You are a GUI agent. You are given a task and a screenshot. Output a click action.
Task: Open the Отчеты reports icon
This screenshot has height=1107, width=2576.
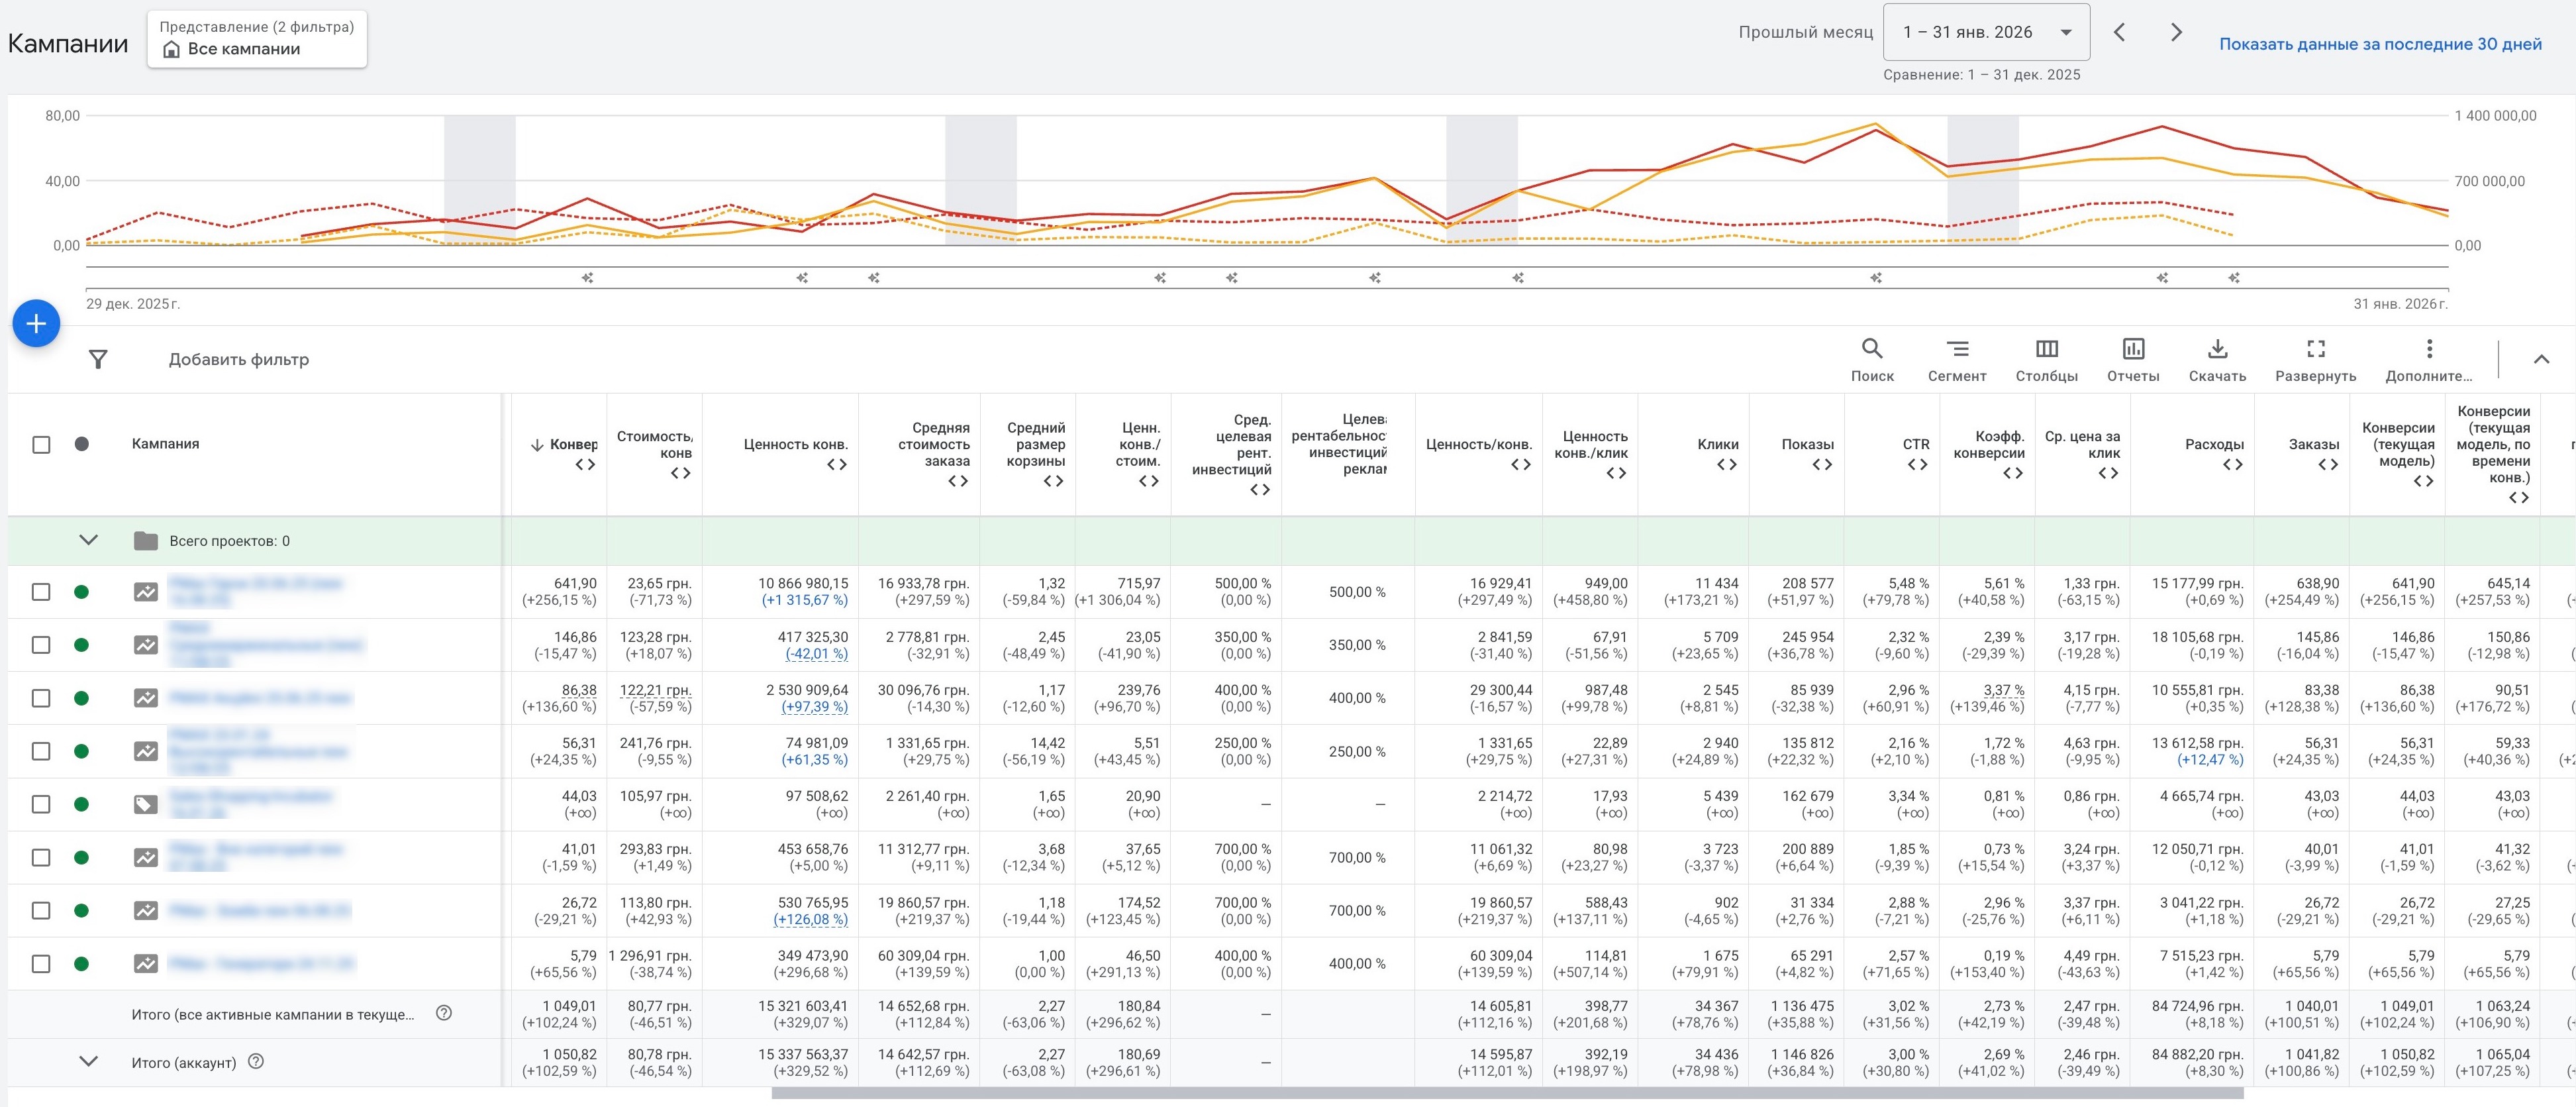click(2132, 359)
